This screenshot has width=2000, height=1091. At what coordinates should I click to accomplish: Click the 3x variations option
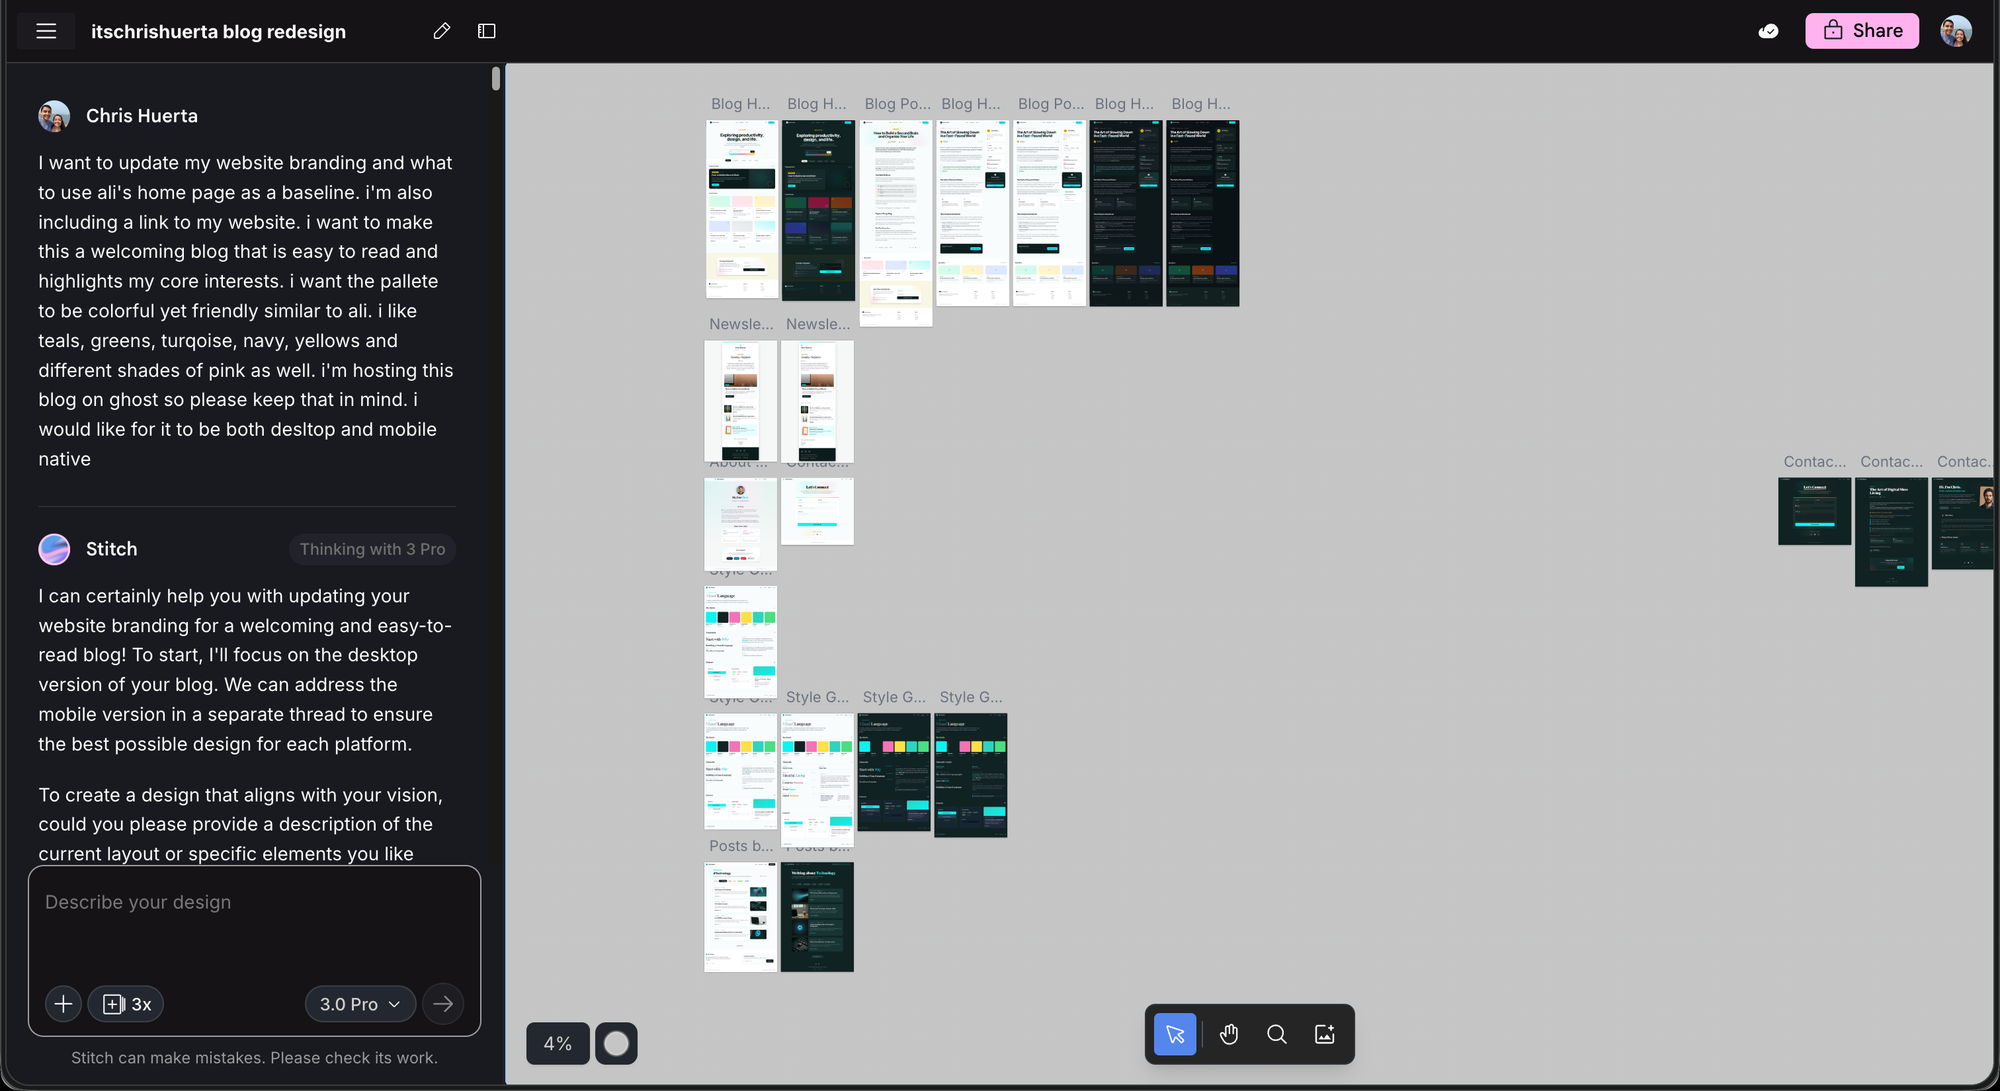pos(127,1004)
